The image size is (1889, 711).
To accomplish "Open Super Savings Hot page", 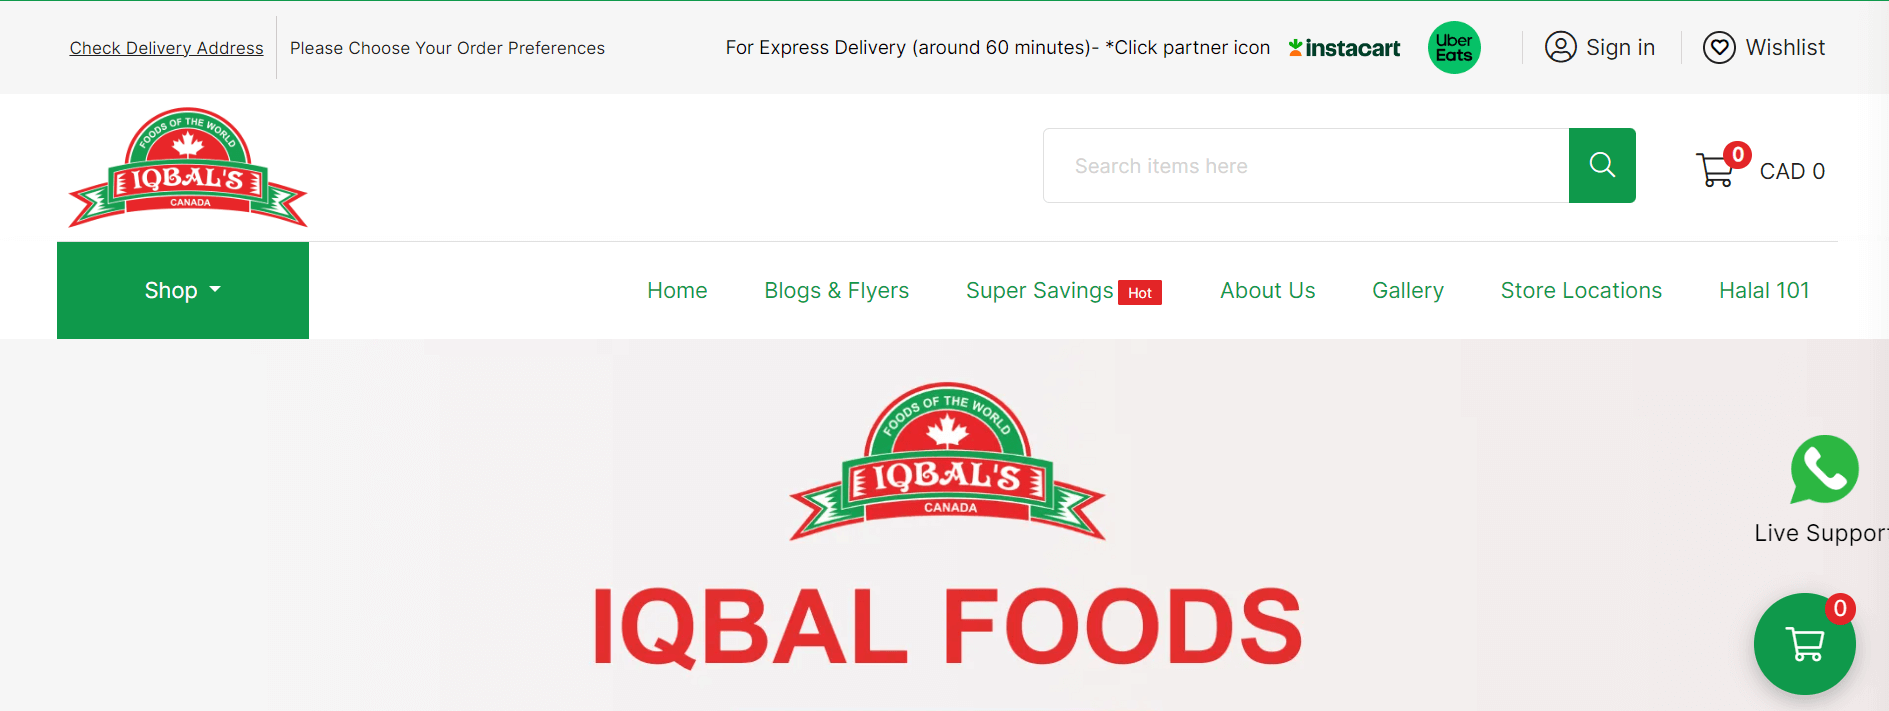I will [1064, 291].
